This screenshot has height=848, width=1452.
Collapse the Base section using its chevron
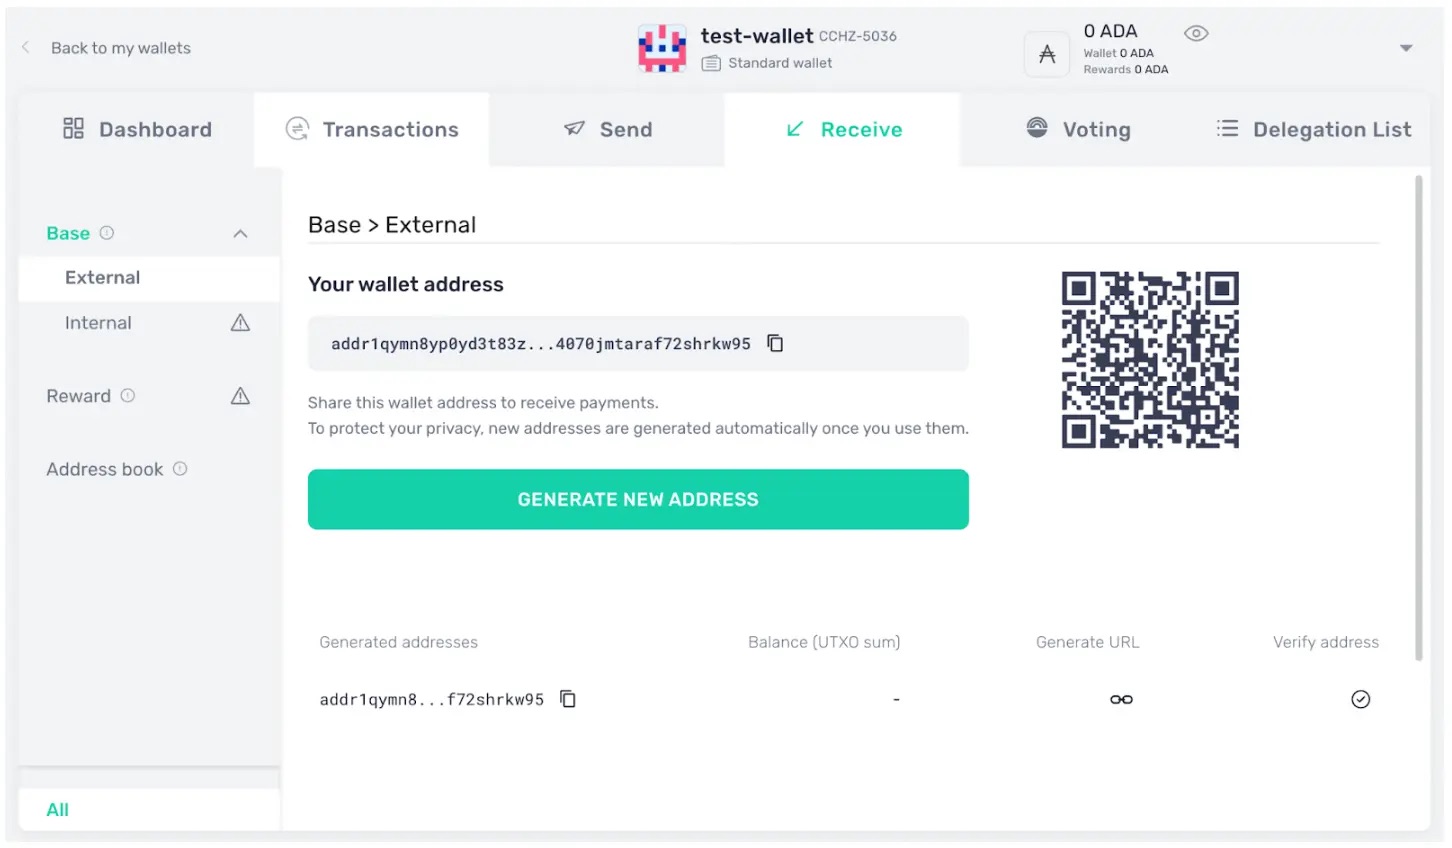click(x=240, y=232)
